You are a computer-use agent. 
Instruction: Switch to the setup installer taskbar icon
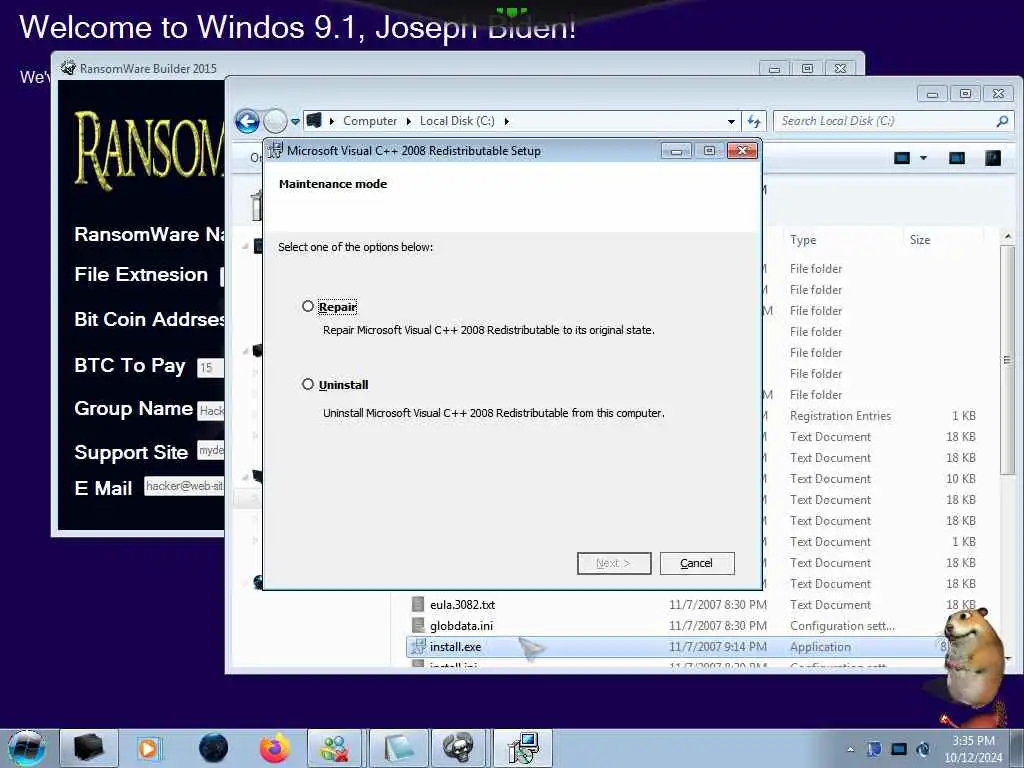coord(522,748)
